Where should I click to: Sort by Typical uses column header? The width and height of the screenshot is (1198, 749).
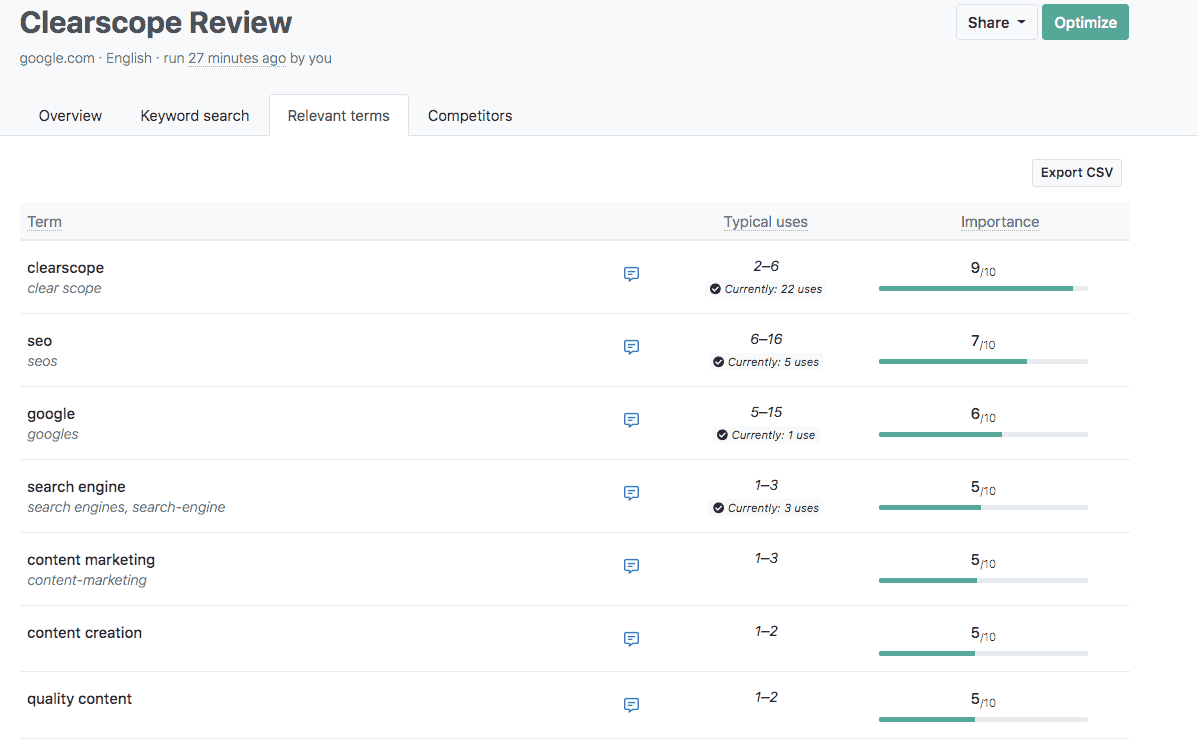pyautogui.click(x=765, y=222)
